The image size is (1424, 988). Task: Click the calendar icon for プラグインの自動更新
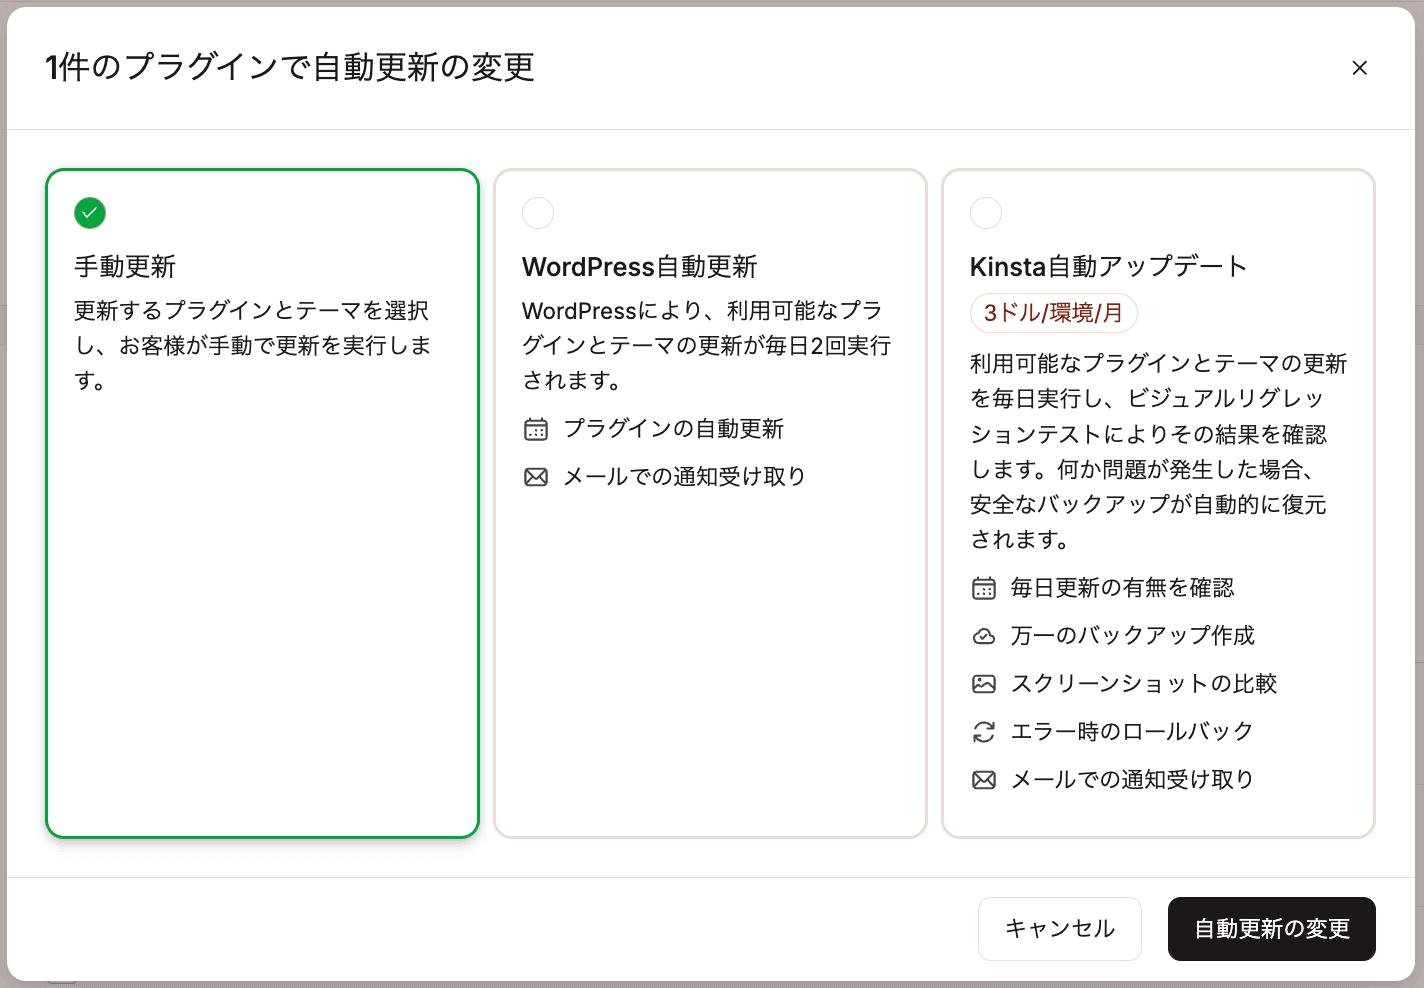[x=536, y=428]
